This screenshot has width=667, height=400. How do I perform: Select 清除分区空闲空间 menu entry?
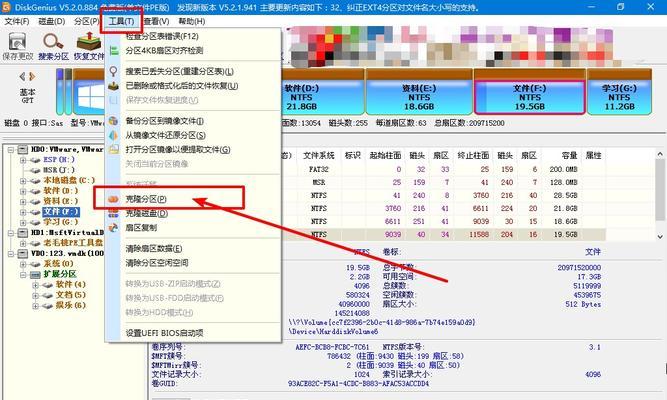157,263
